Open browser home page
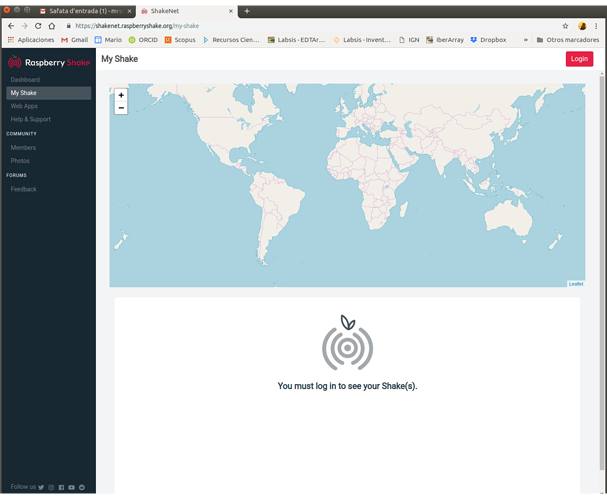The width and height of the screenshot is (607, 499). 51,26
